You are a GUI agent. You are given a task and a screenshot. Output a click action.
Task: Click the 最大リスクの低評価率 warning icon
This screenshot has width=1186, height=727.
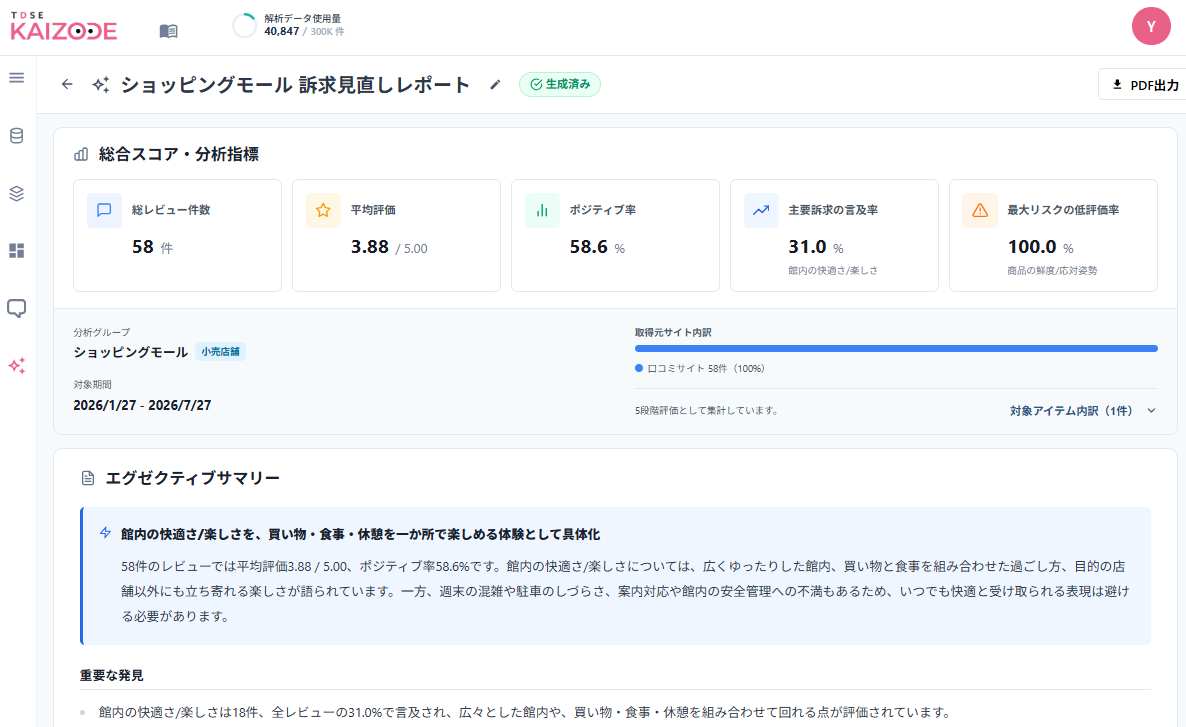tap(980, 210)
